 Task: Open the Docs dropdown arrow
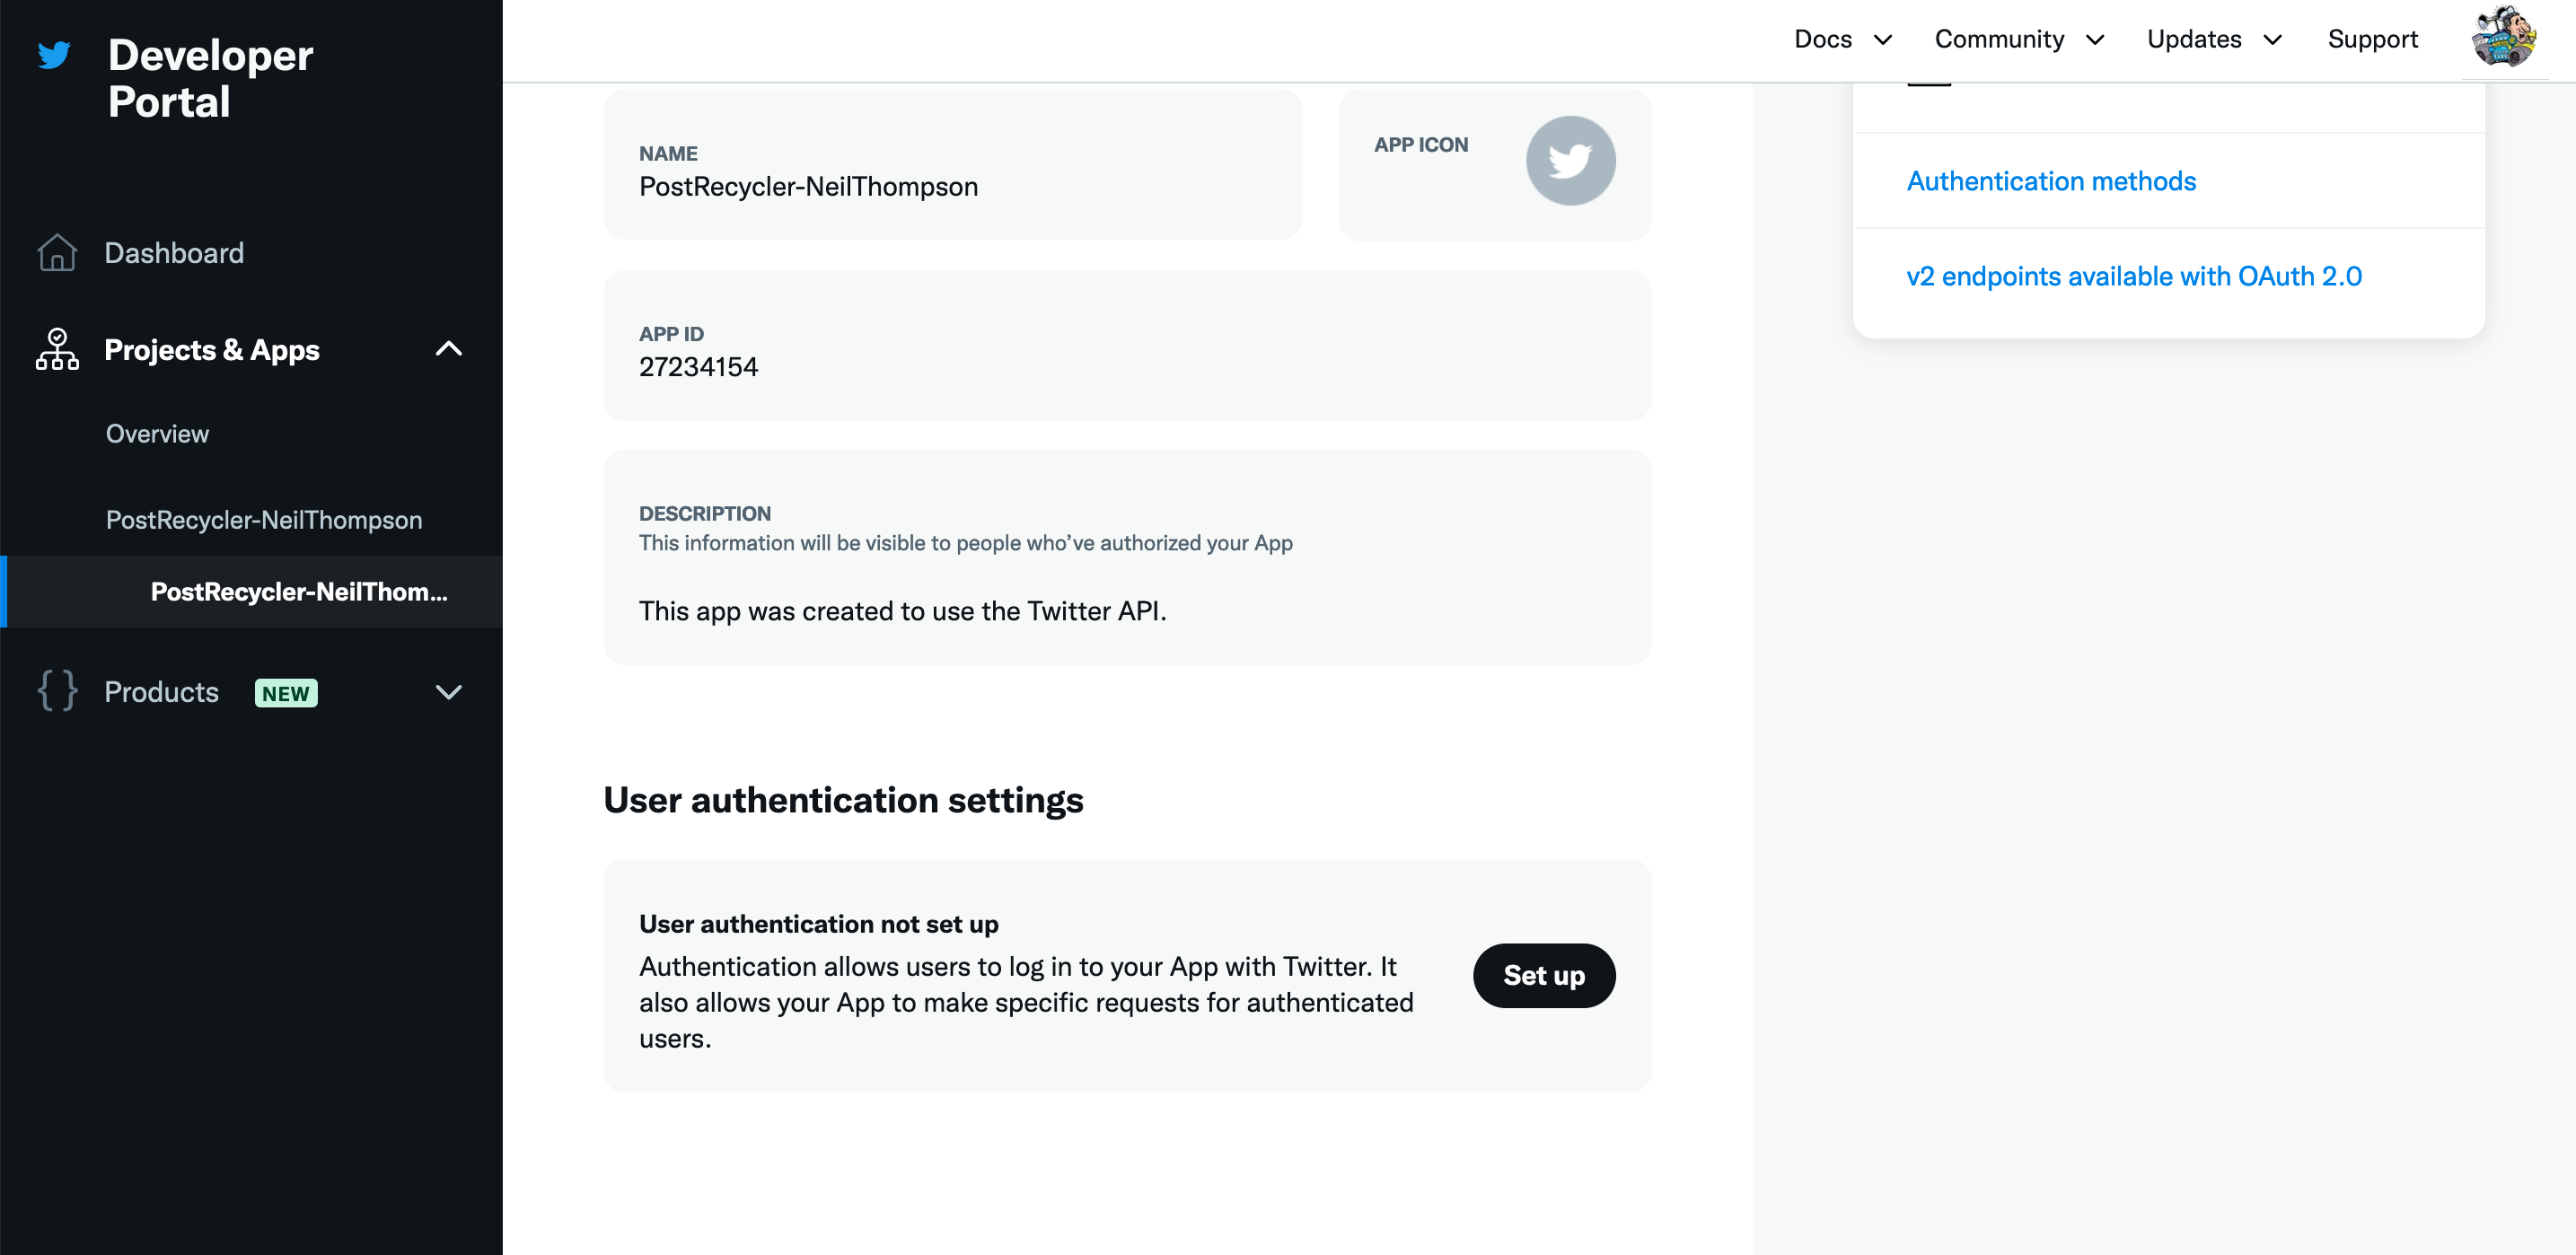(1882, 40)
